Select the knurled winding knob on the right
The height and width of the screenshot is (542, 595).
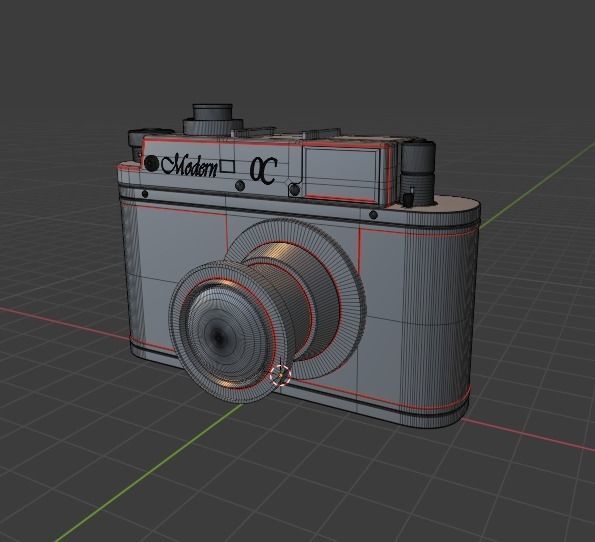pos(417,173)
